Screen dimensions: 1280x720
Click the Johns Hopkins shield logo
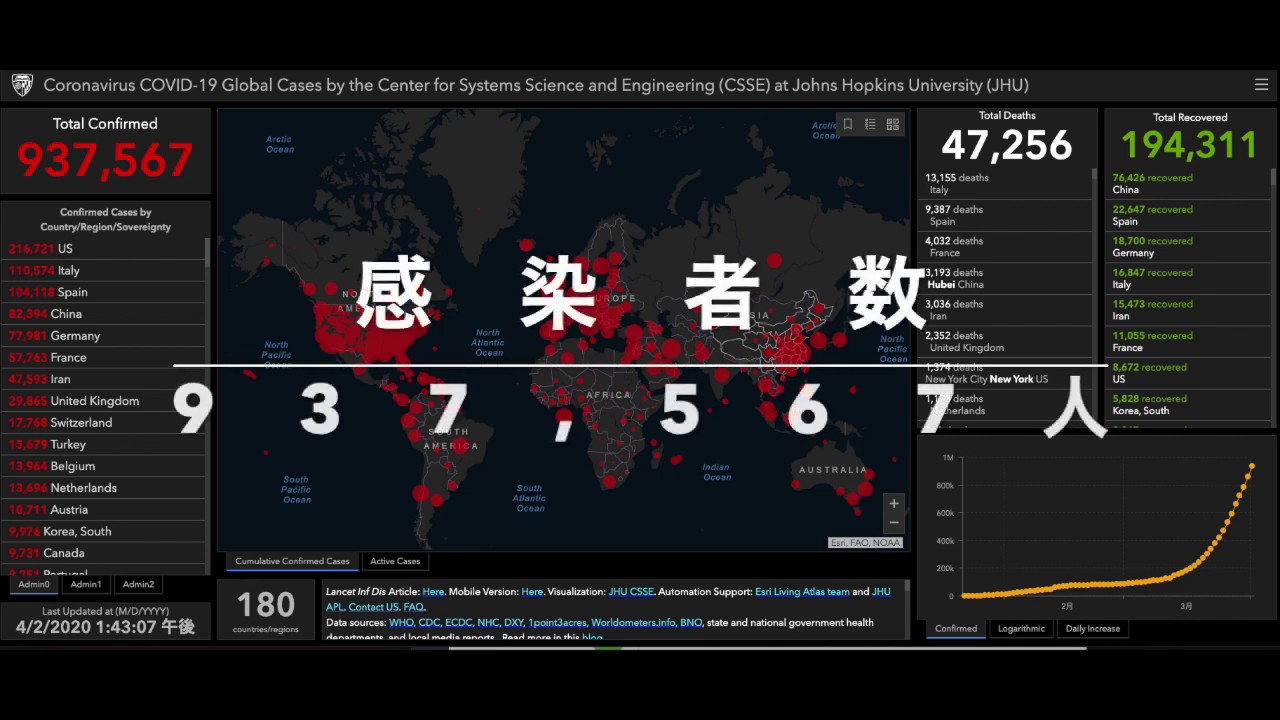[x=22, y=85]
